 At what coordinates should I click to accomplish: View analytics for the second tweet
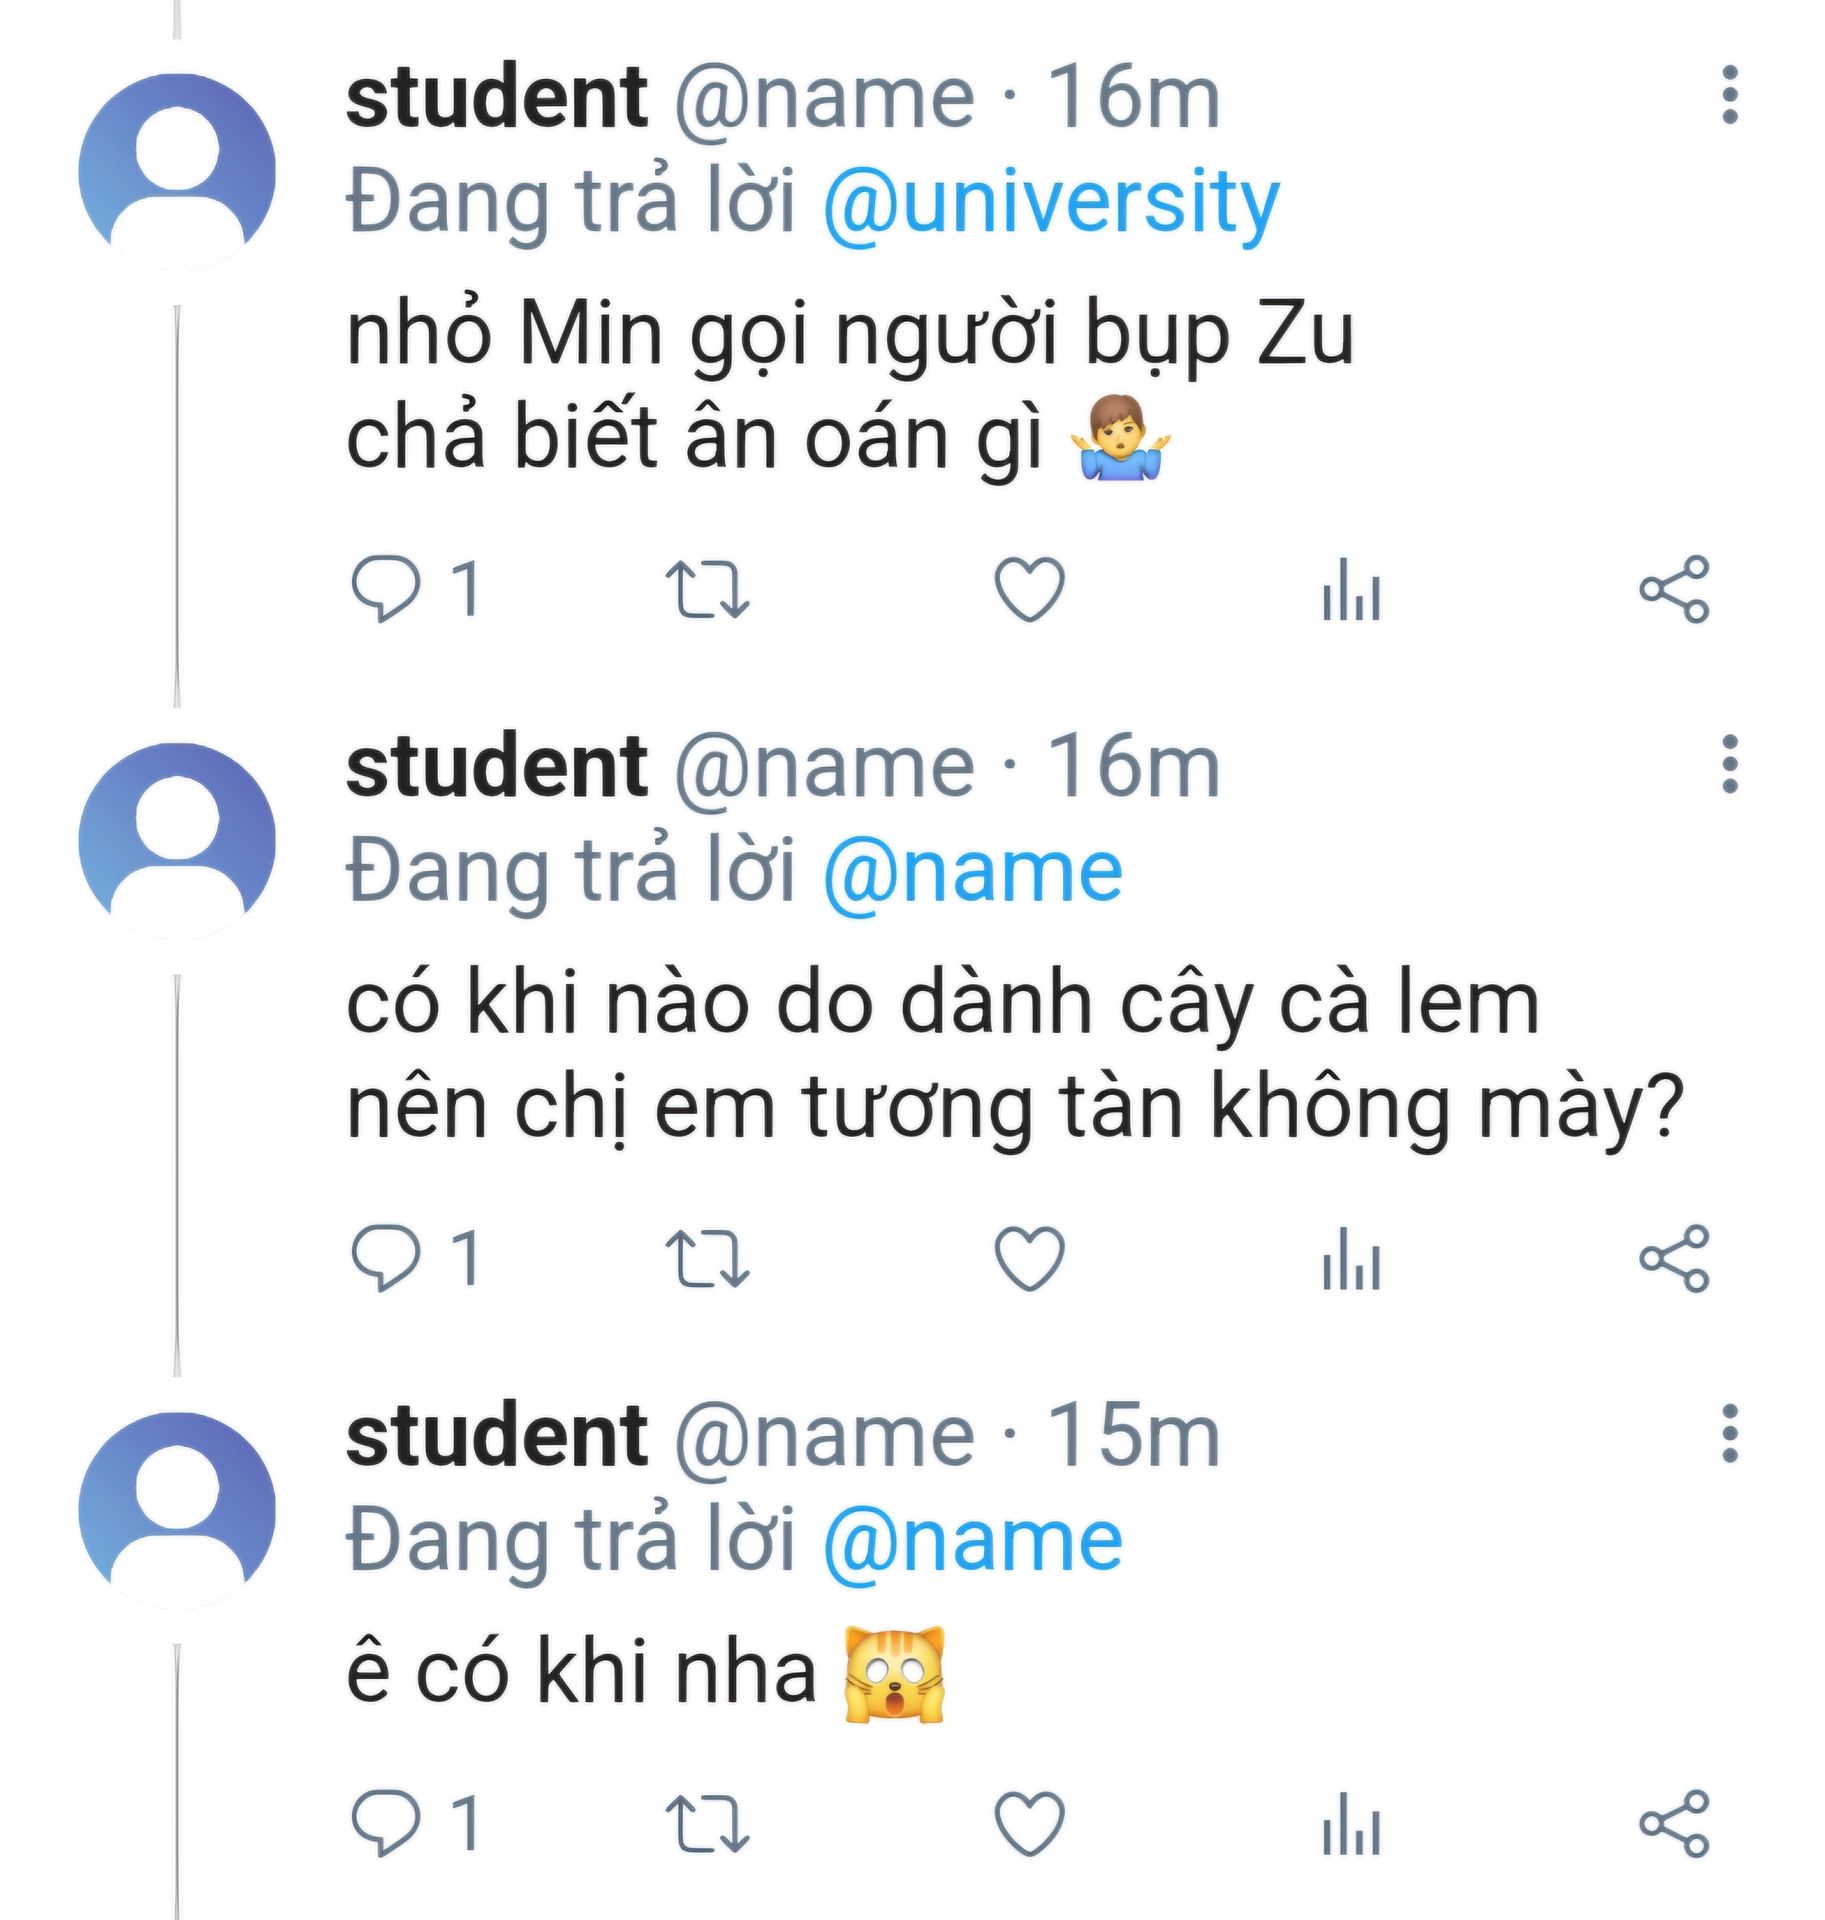click(x=1351, y=1260)
